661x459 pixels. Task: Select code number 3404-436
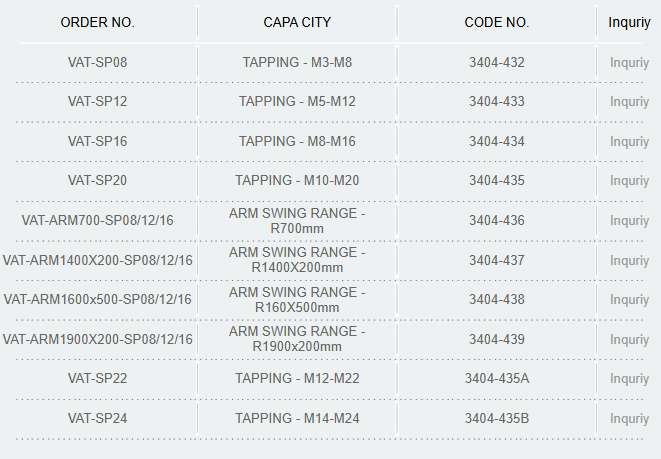pyautogui.click(x=497, y=220)
